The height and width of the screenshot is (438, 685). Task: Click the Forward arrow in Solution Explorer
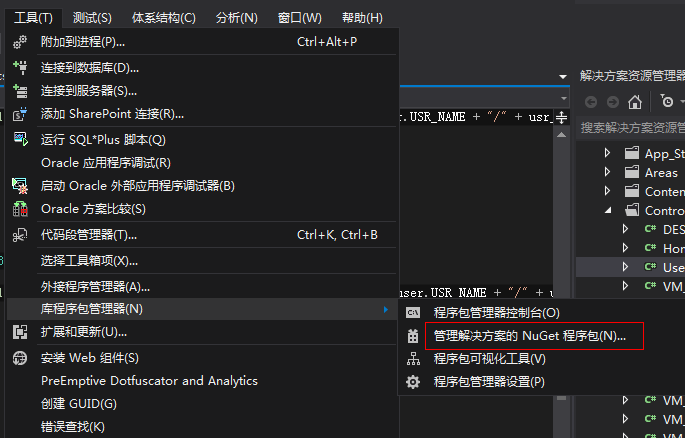point(612,102)
